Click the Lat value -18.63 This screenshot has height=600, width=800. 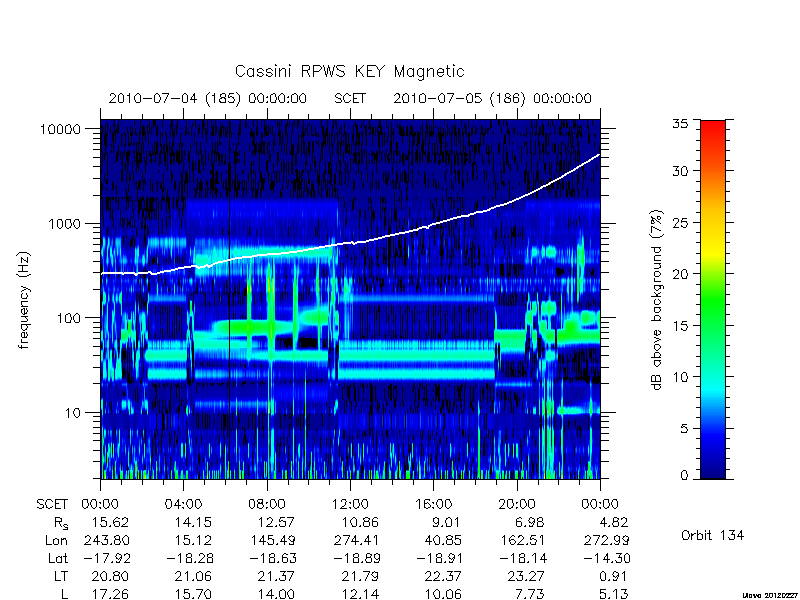[x=273, y=559]
